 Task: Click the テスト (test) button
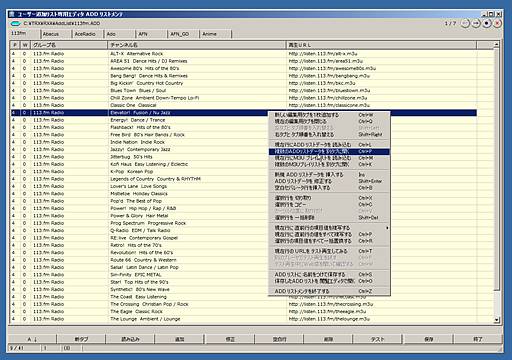tap(378, 339)
